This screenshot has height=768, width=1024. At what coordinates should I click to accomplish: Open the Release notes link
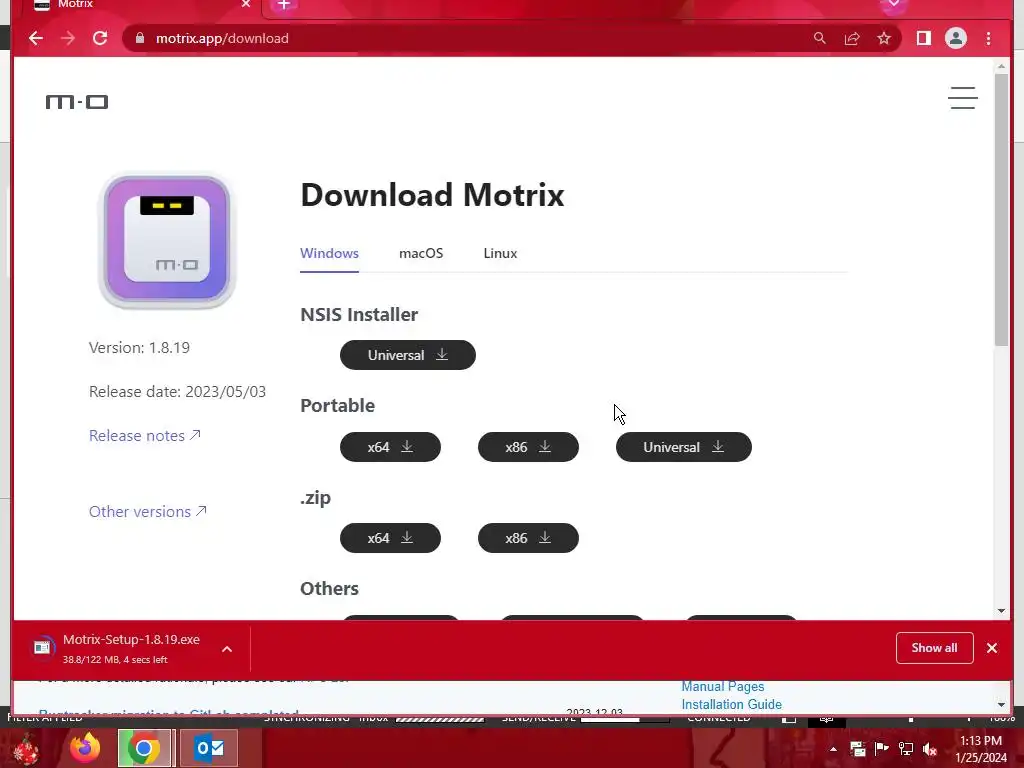tap(144, 436)
